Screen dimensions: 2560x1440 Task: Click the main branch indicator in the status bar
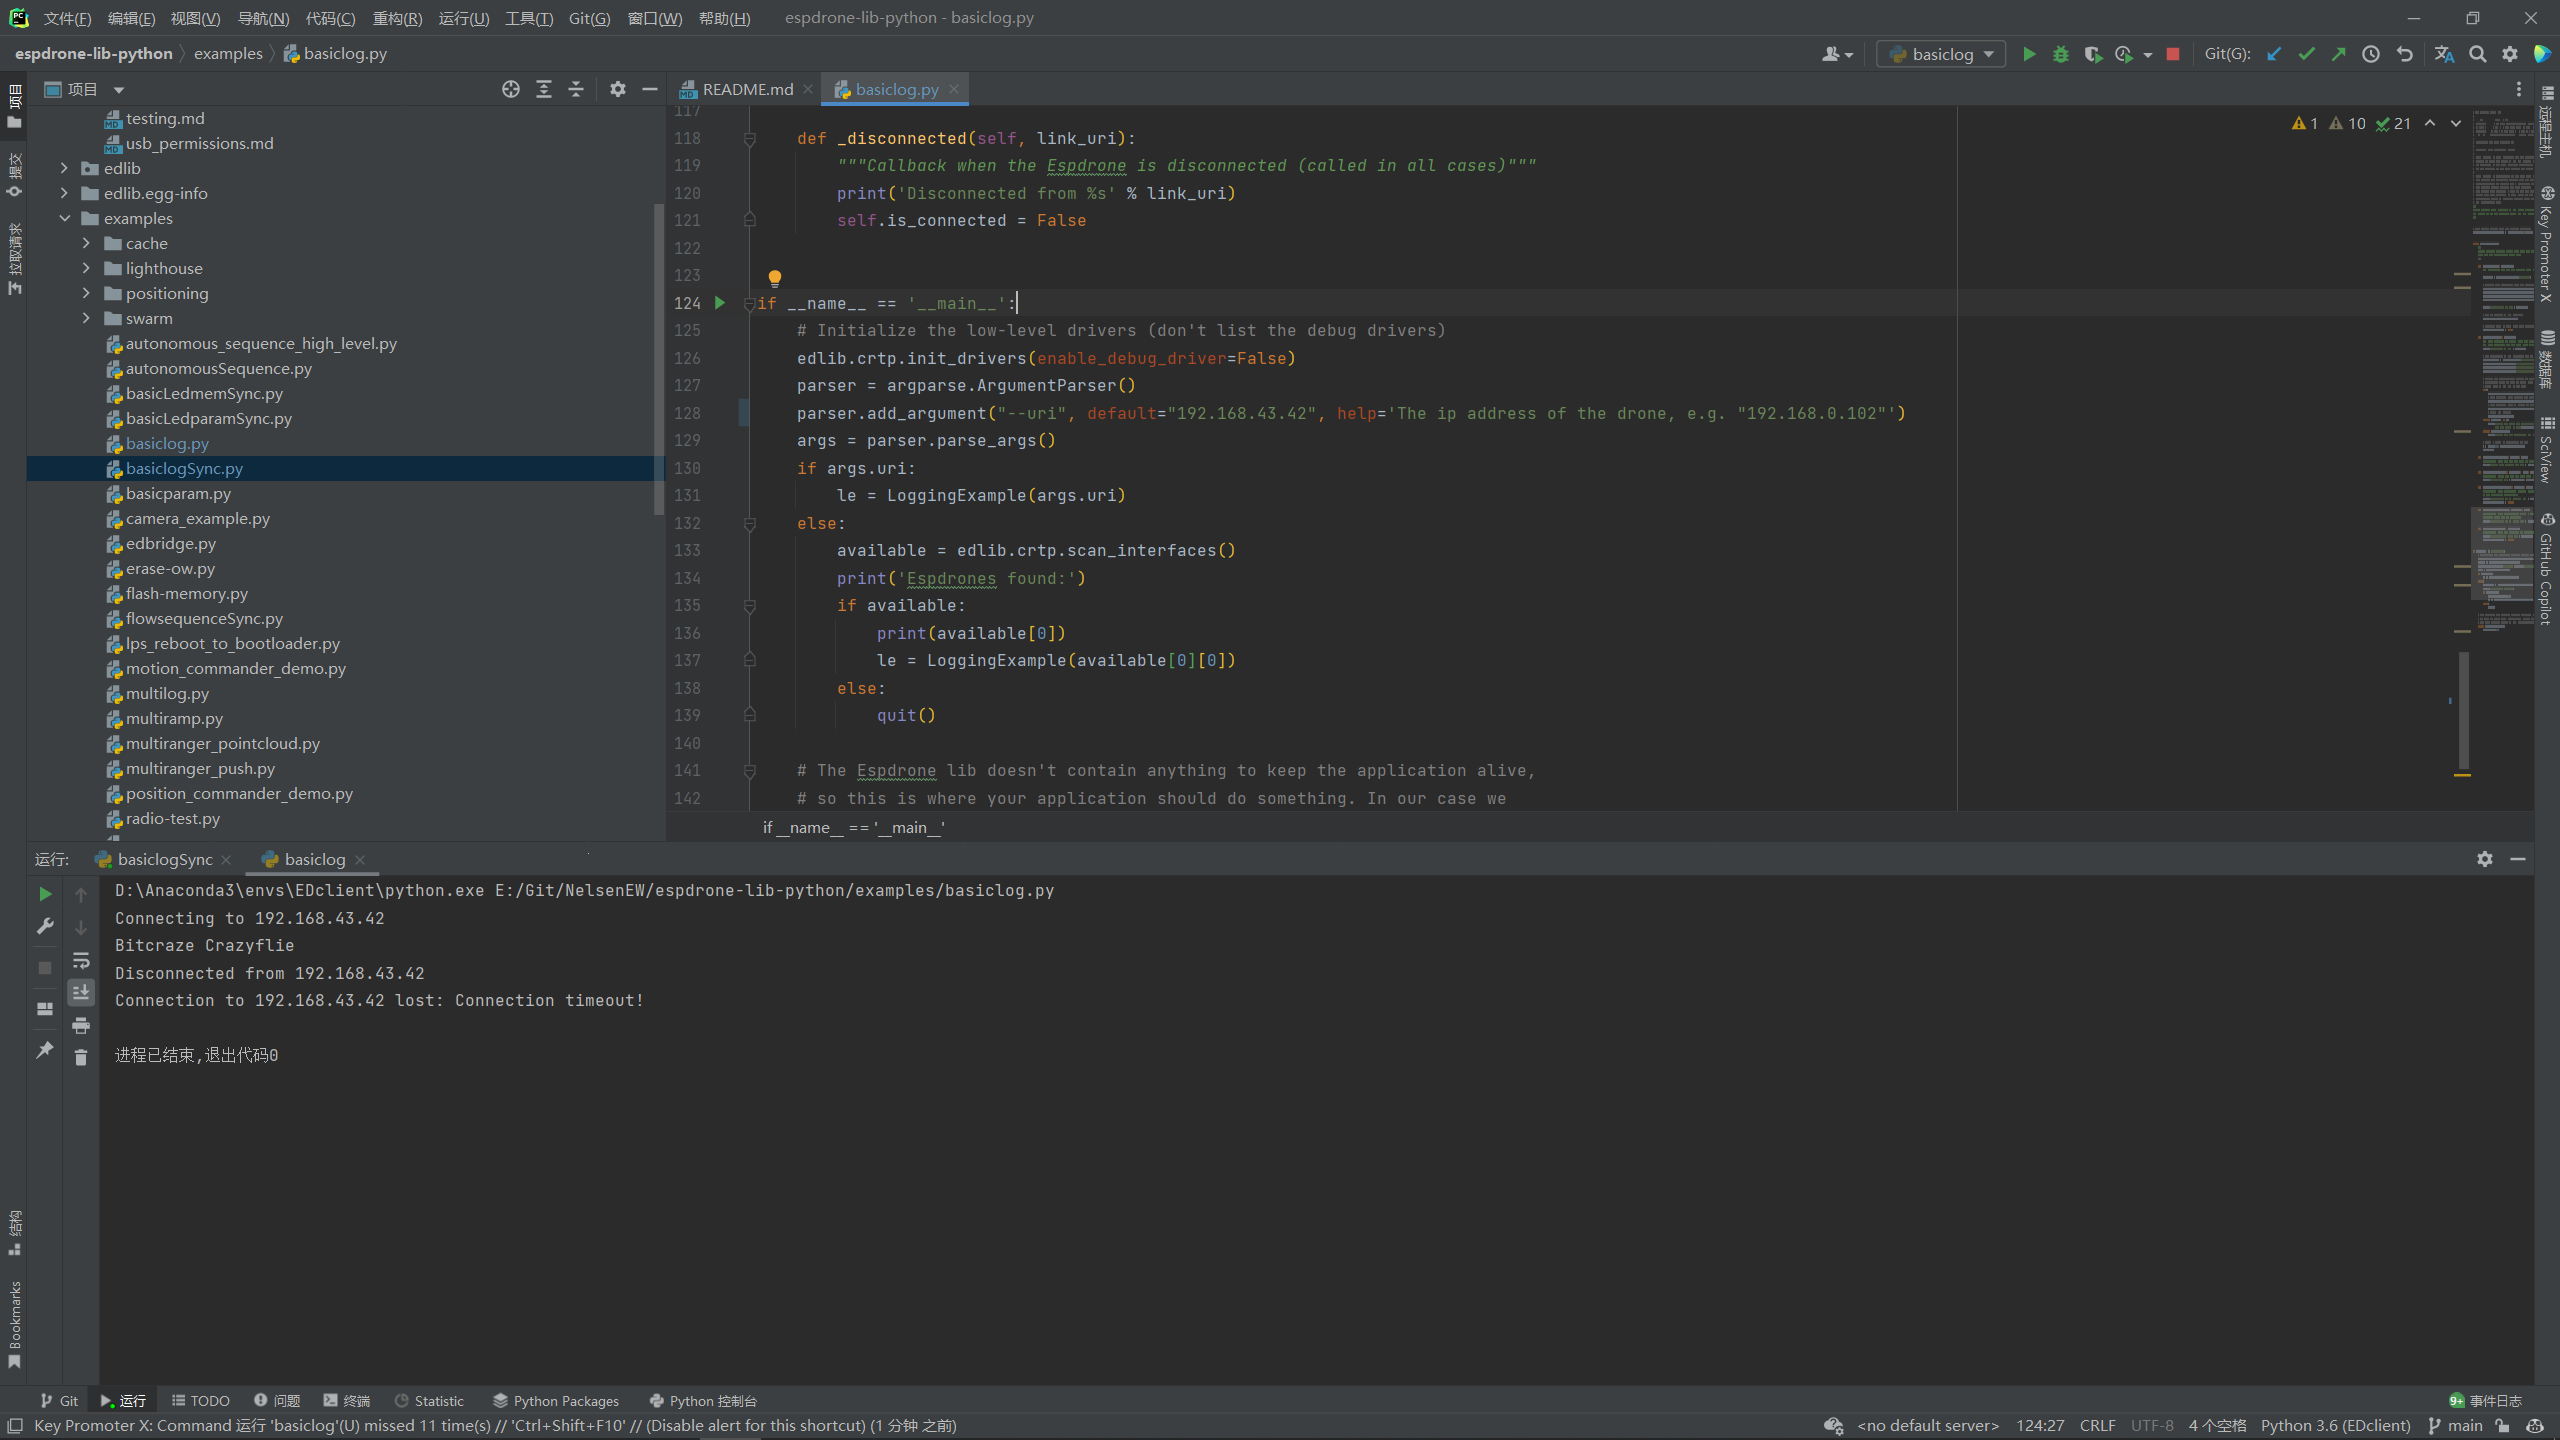click(2457, 1425)
